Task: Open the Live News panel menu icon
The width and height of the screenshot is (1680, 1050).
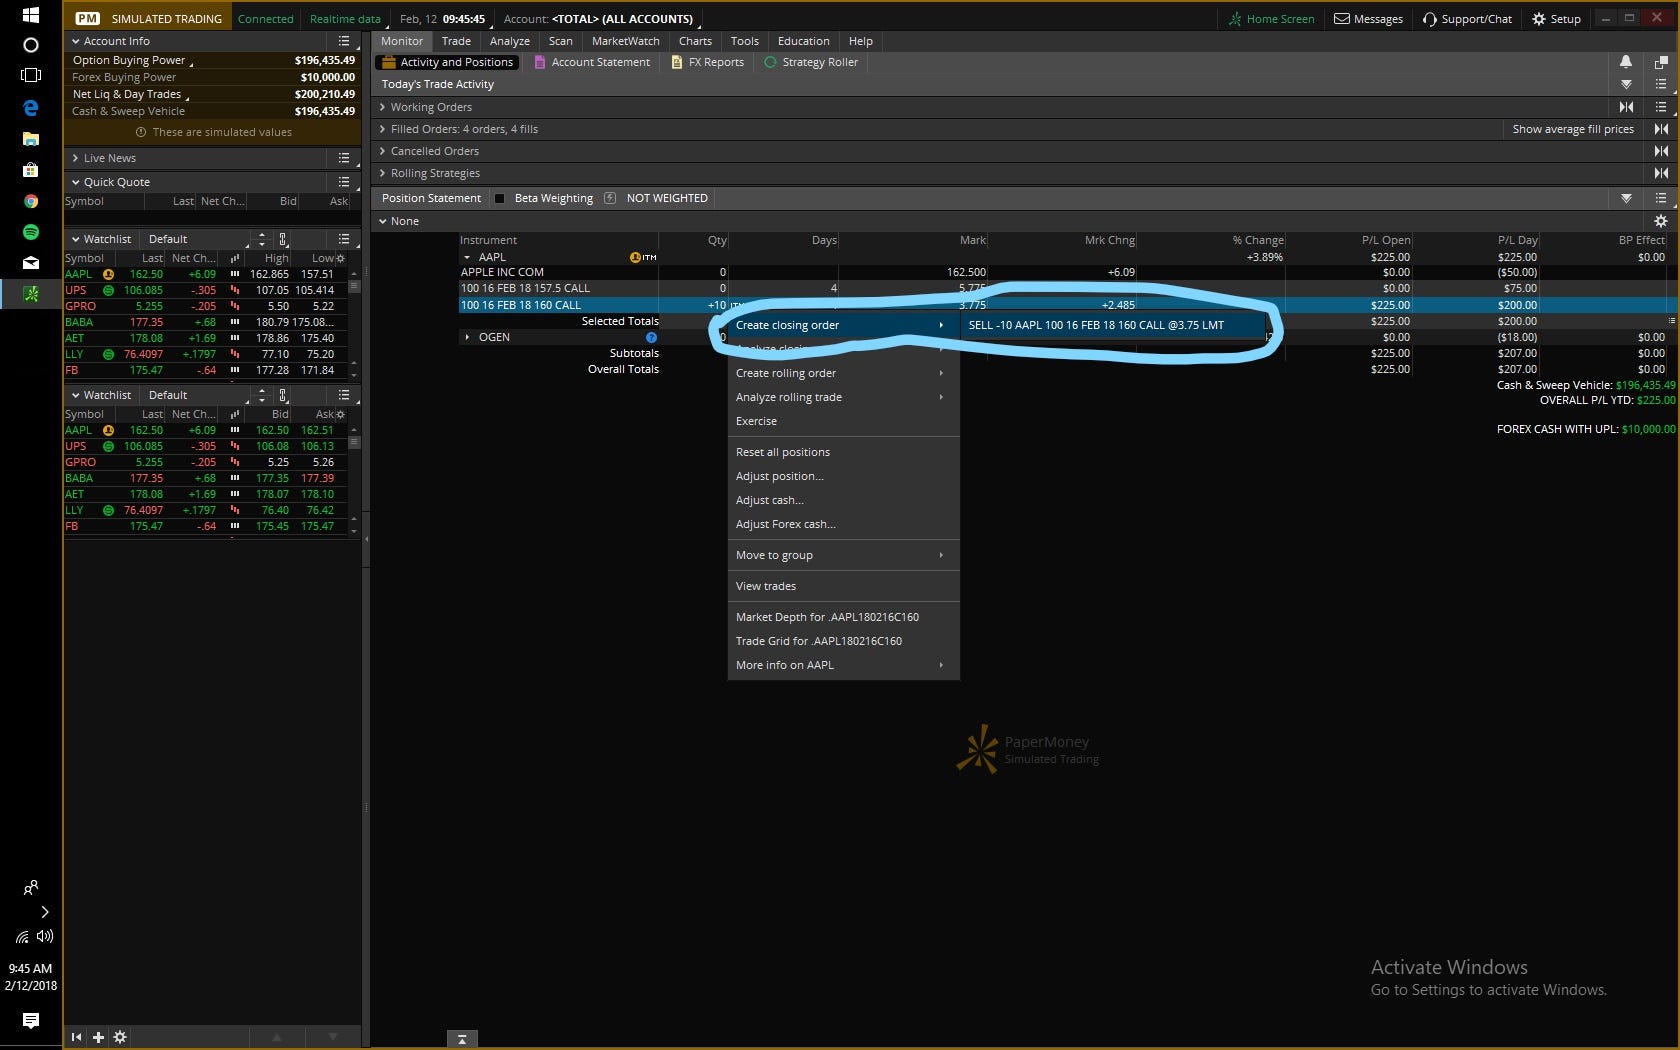Action: pos(344,158)
